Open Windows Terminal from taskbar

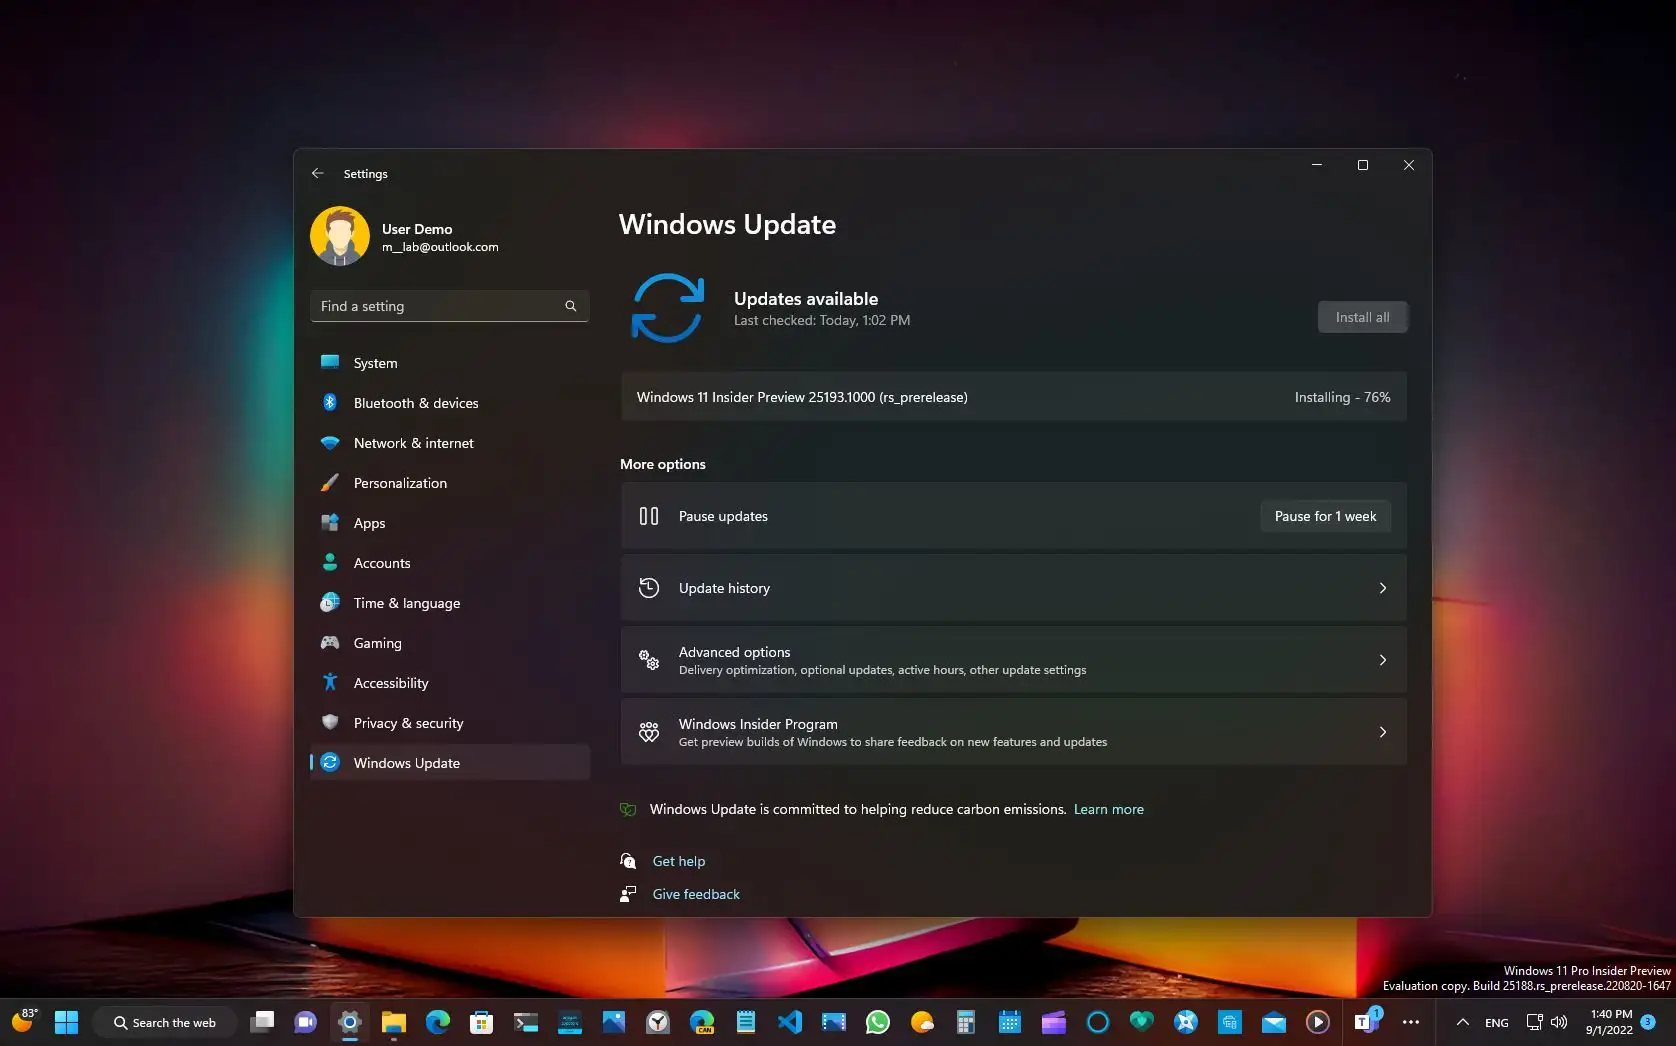coord(525,1022)
